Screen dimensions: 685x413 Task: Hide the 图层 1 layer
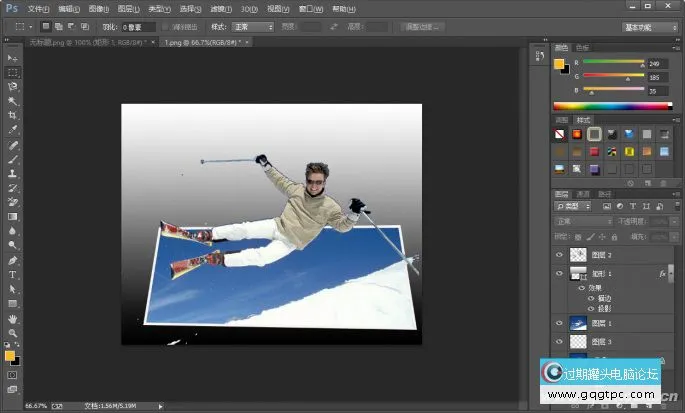point(559,323)
